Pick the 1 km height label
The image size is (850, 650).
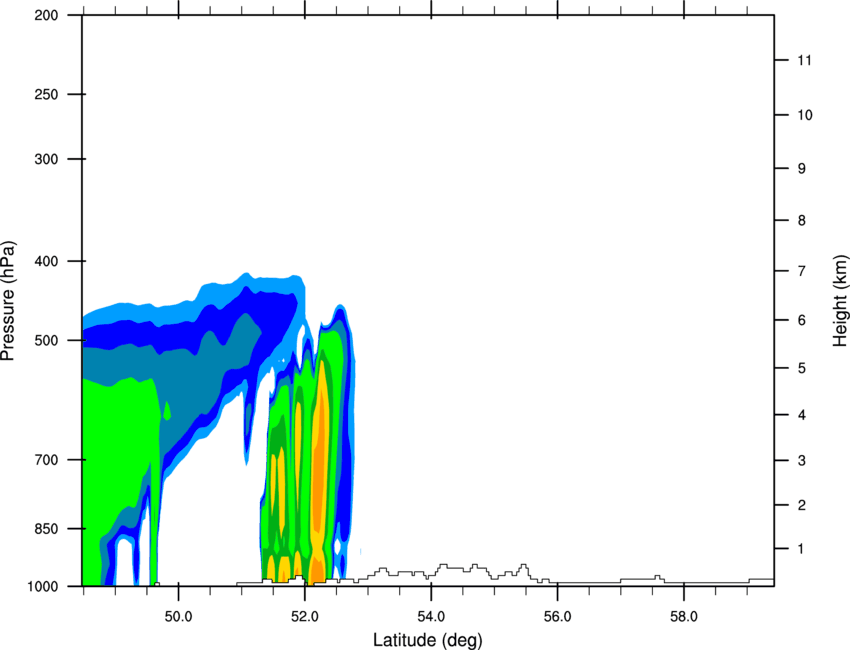click(801, 549)
